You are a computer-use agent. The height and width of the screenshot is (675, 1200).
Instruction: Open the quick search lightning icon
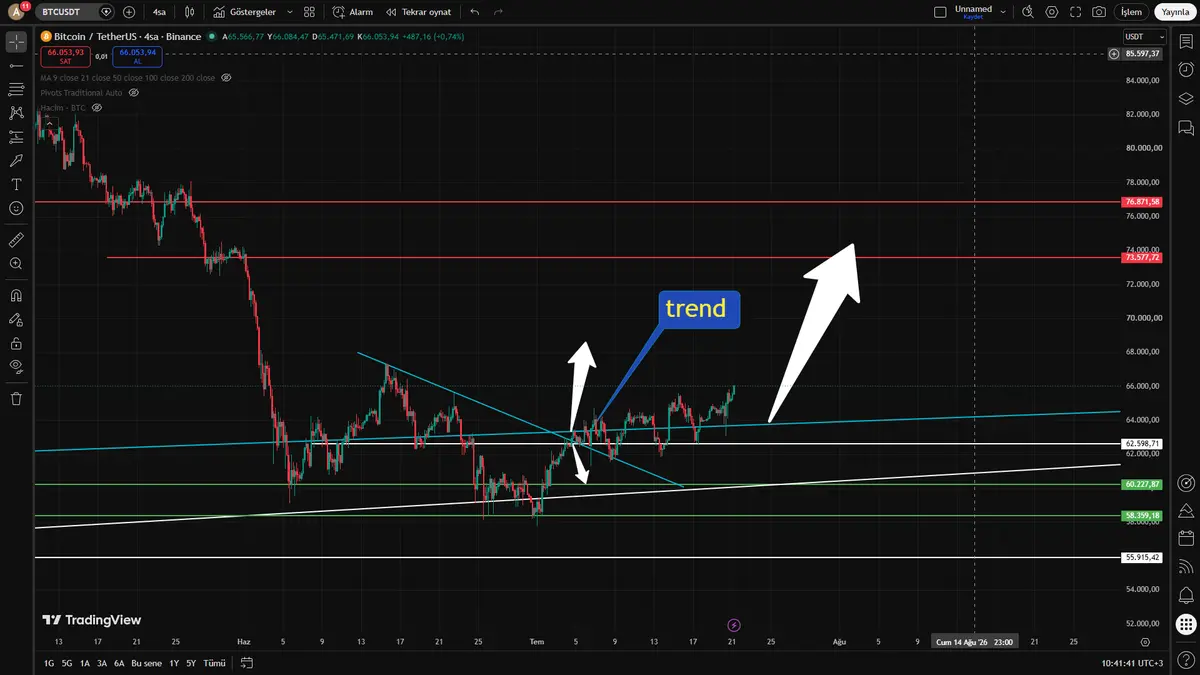click(1027, 12)
